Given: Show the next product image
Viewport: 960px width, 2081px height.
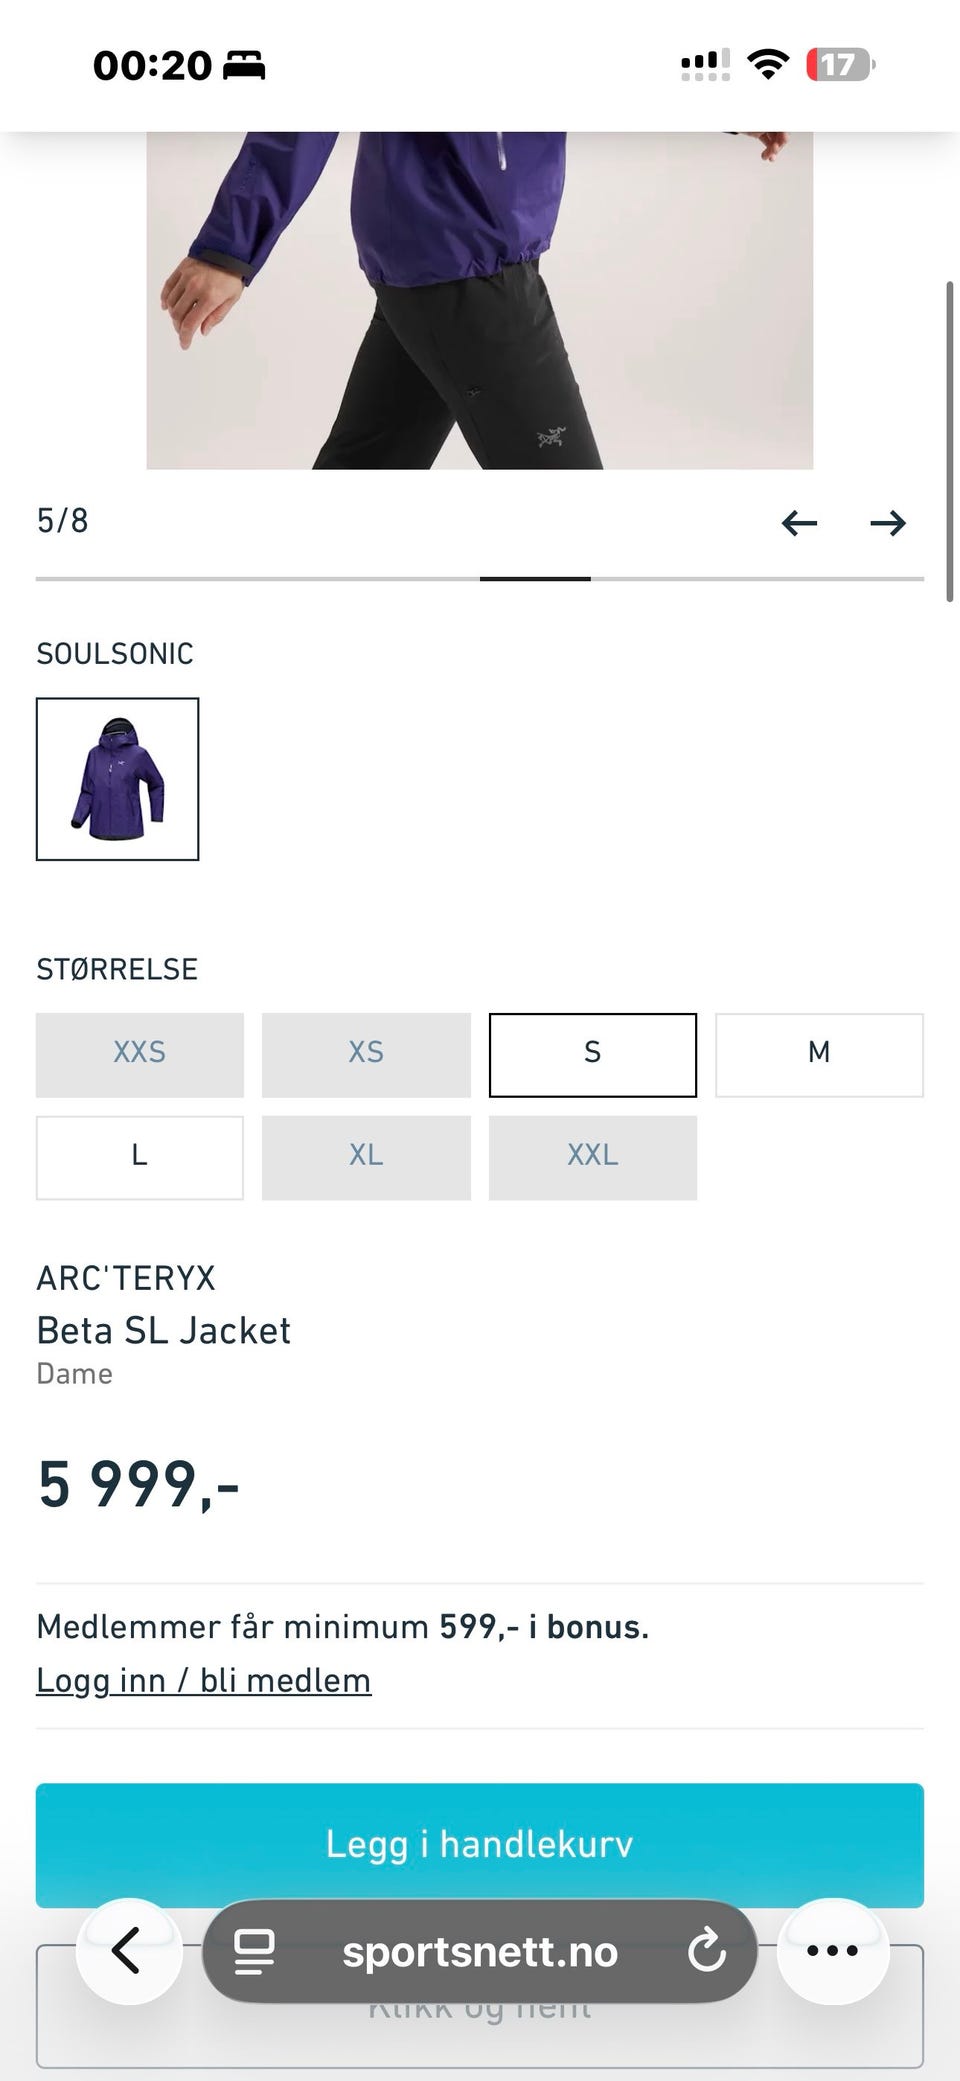Looking at the screenshot, I should coord(888,523).
